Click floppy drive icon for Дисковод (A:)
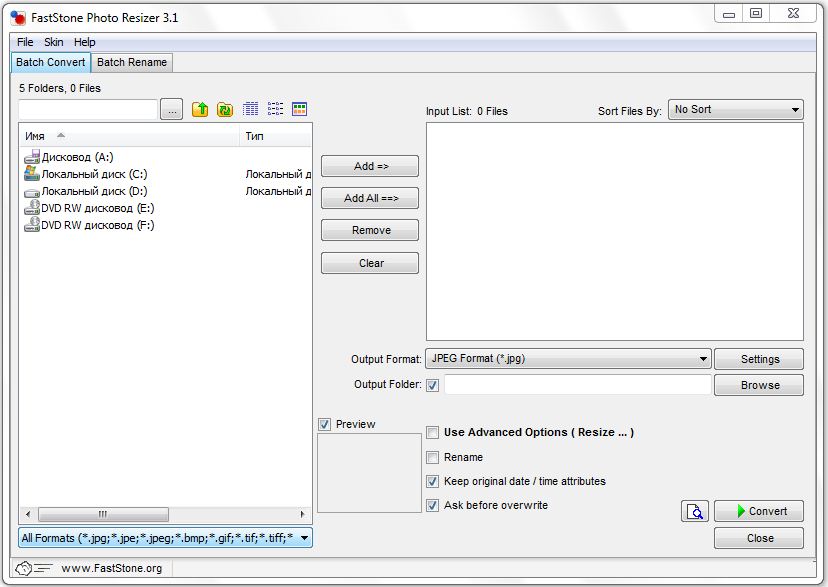Viewport: 828px width, 587px height. [x=32, y=157]
